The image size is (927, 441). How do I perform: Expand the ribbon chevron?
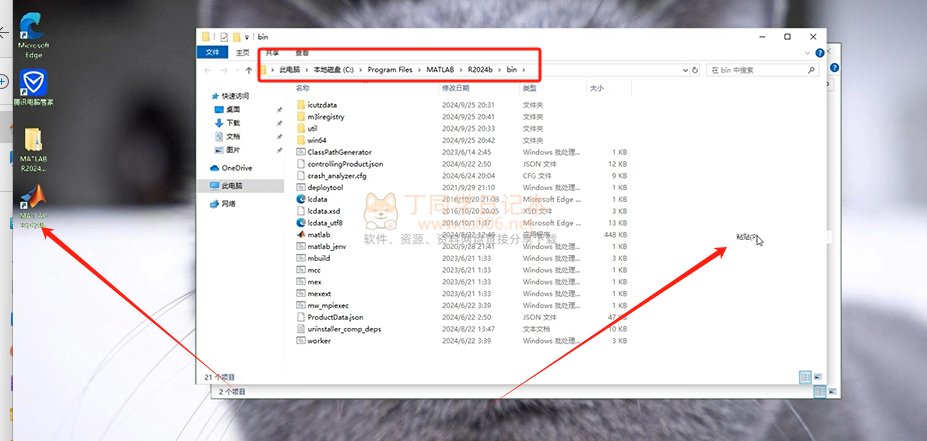808,53
